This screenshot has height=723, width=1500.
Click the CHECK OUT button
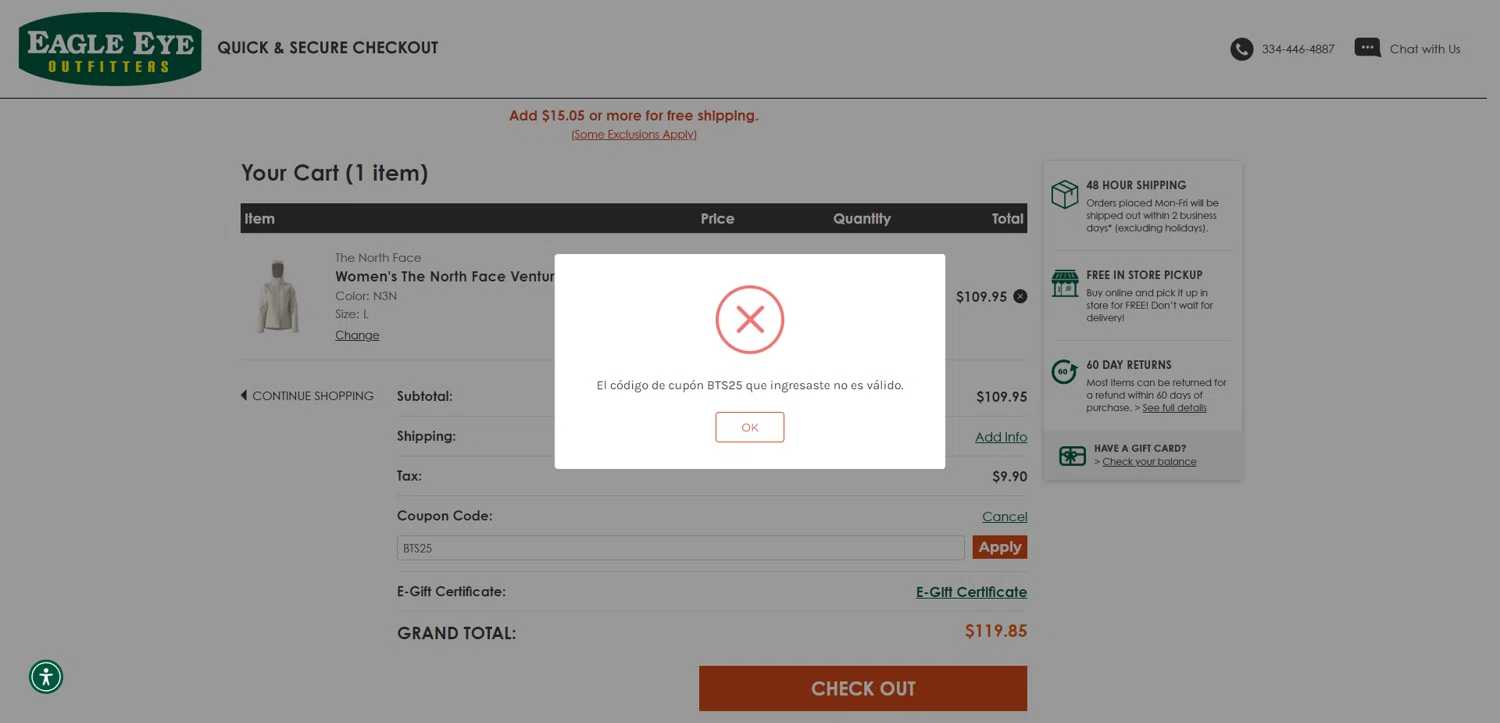point(863,688)
